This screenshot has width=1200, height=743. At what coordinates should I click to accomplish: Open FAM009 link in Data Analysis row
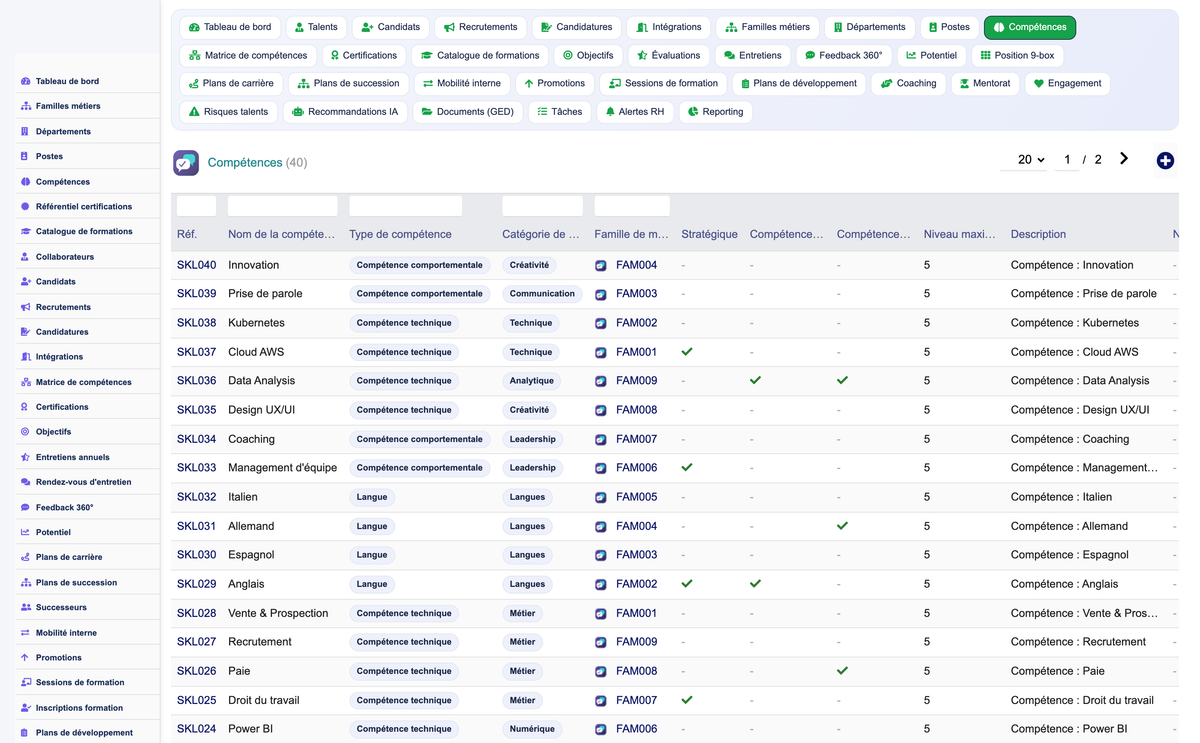click(x=636, y=381)
